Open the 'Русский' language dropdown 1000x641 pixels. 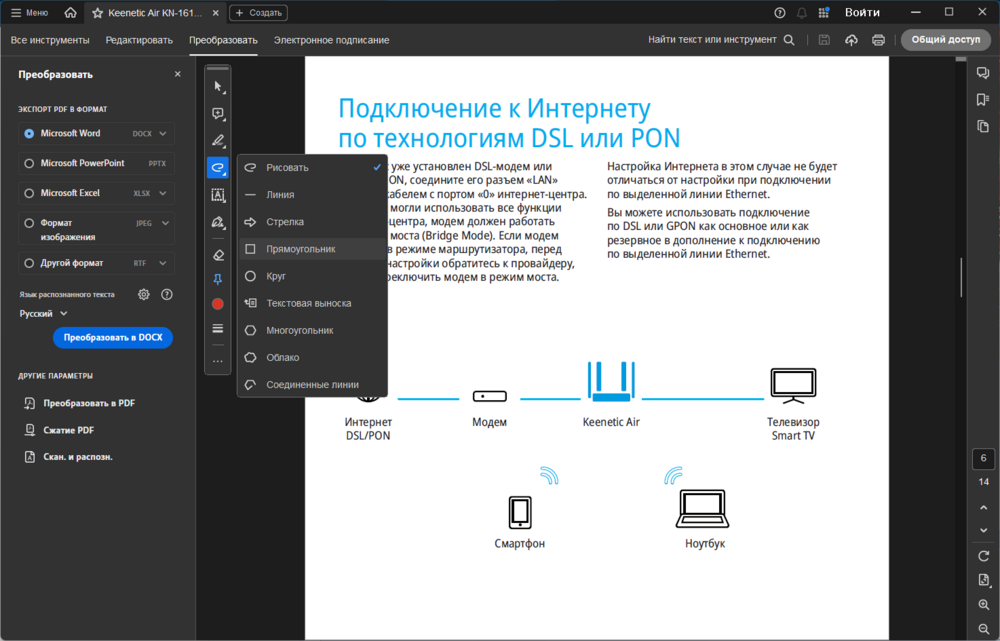(44, 313)
